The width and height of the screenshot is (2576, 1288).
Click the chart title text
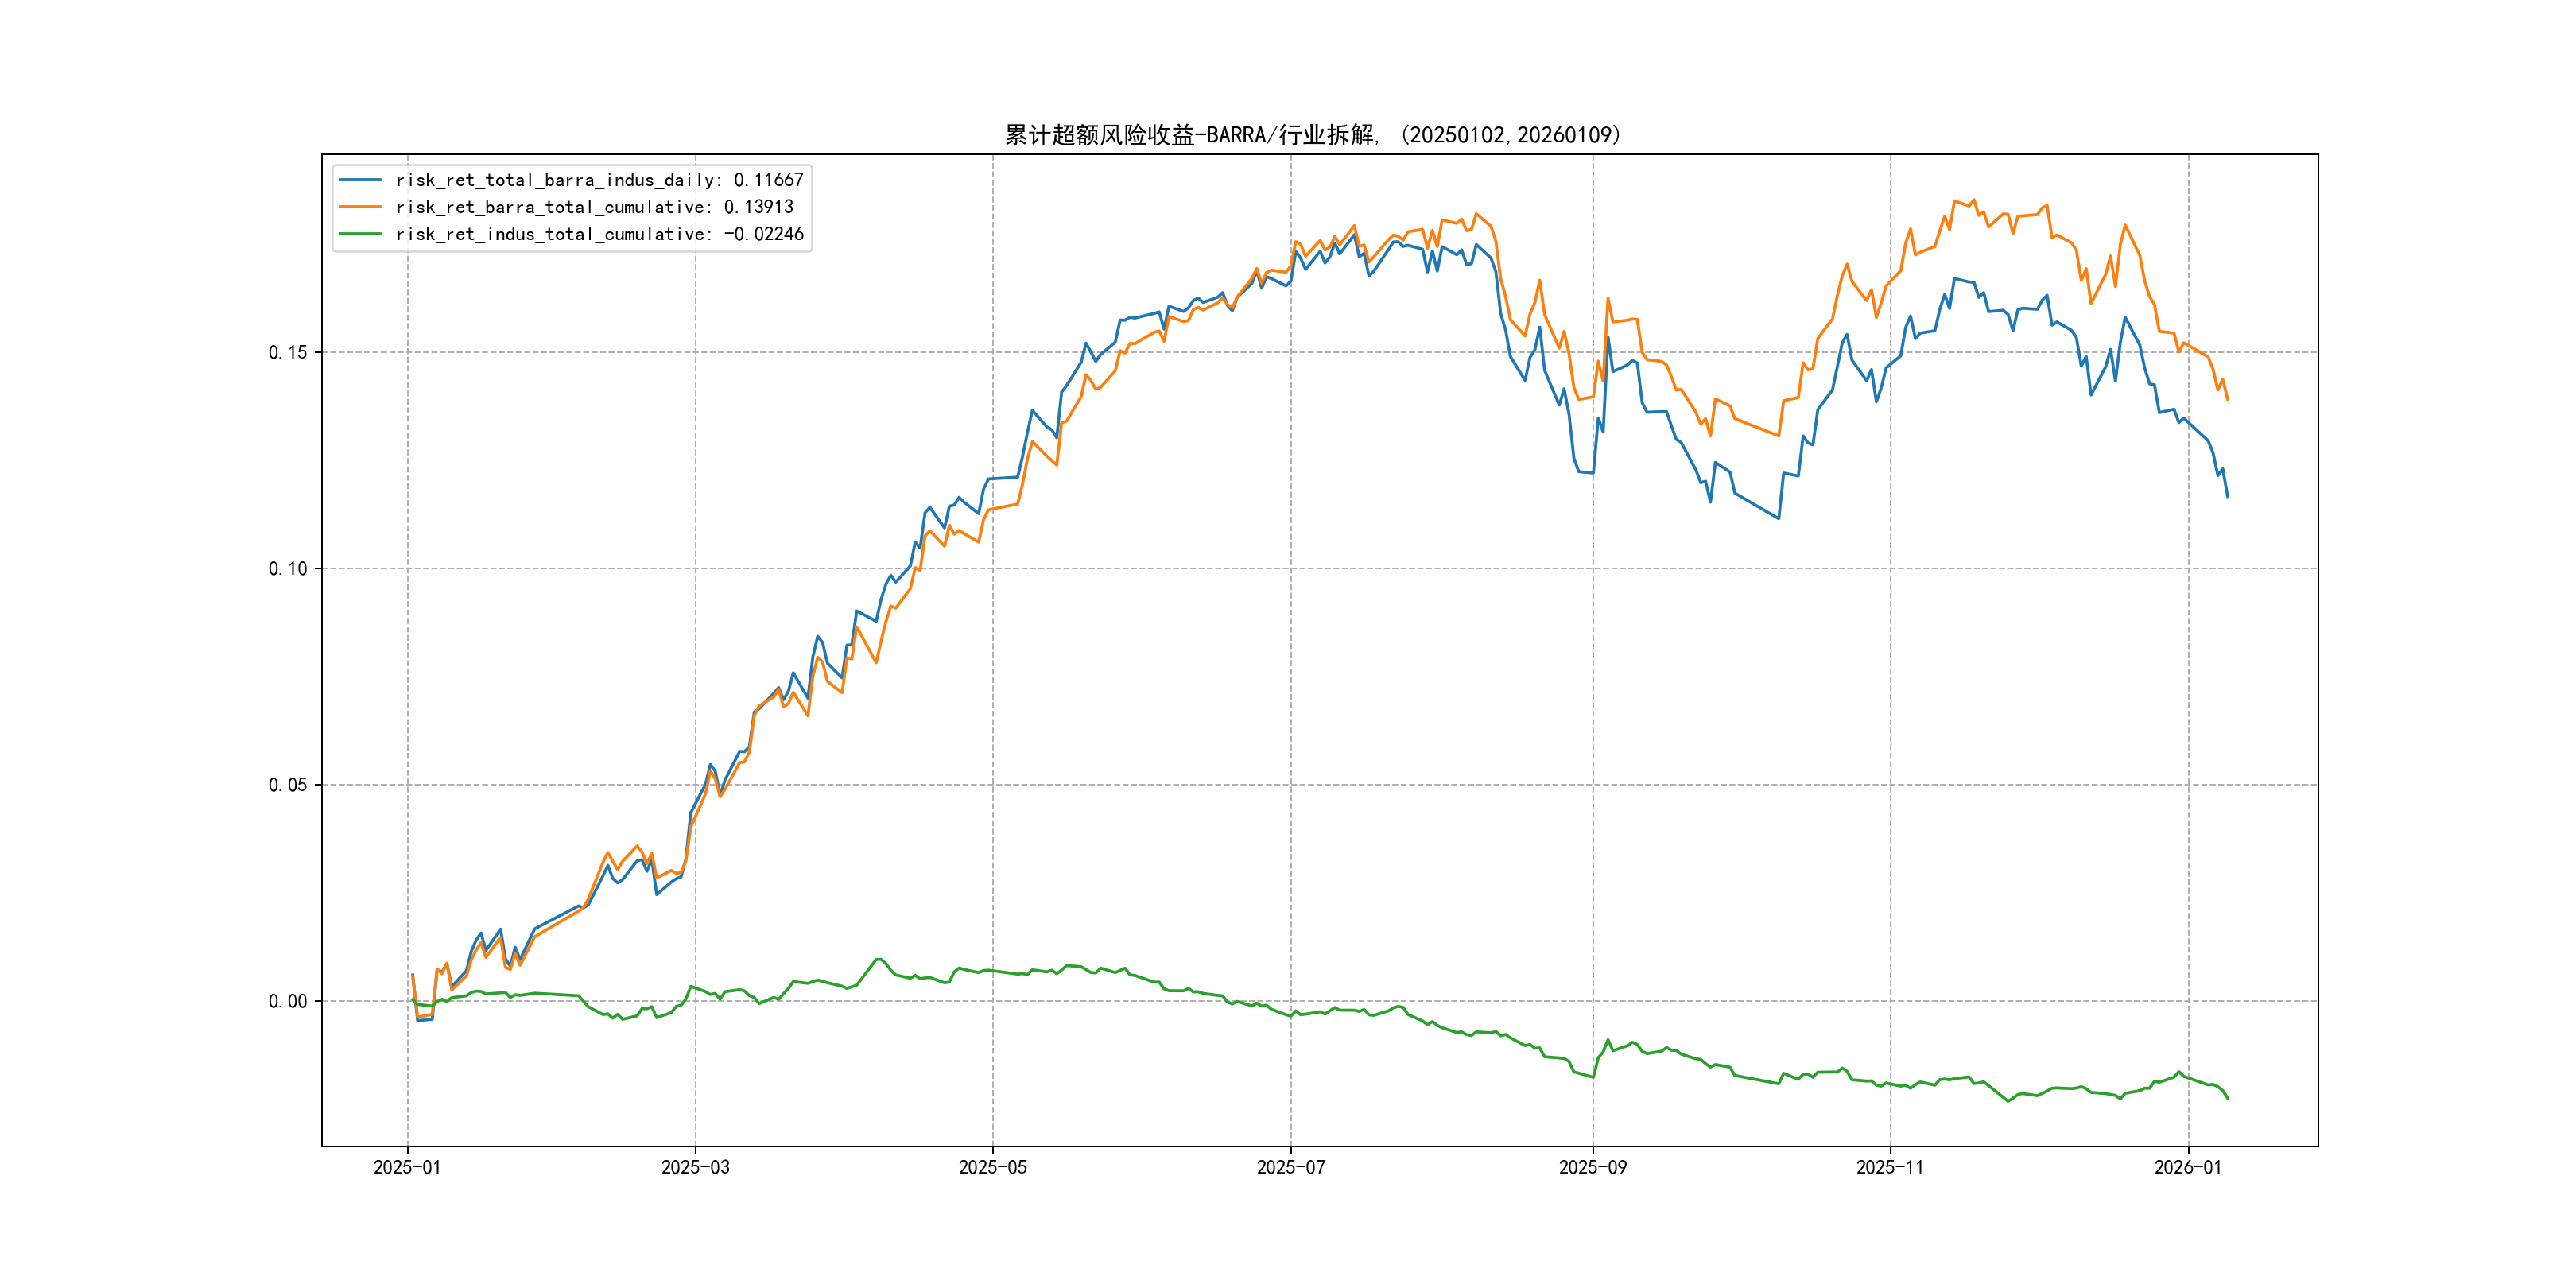(x=1312, y=135)
